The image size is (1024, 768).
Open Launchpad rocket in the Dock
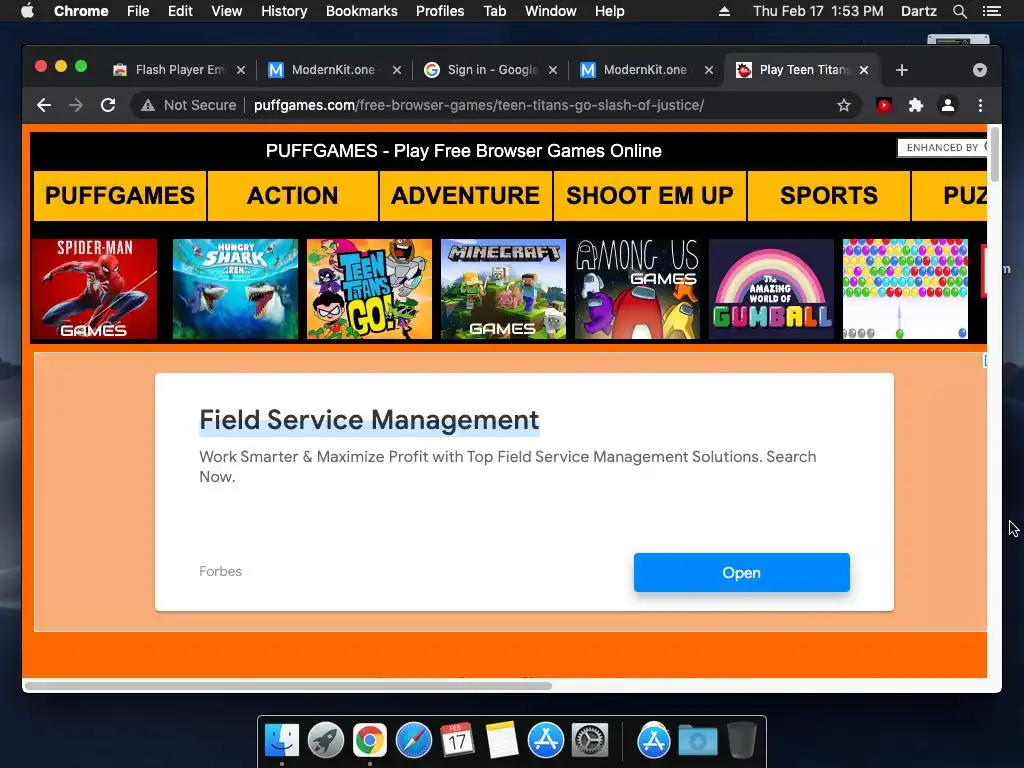click(x=326, y=741)
